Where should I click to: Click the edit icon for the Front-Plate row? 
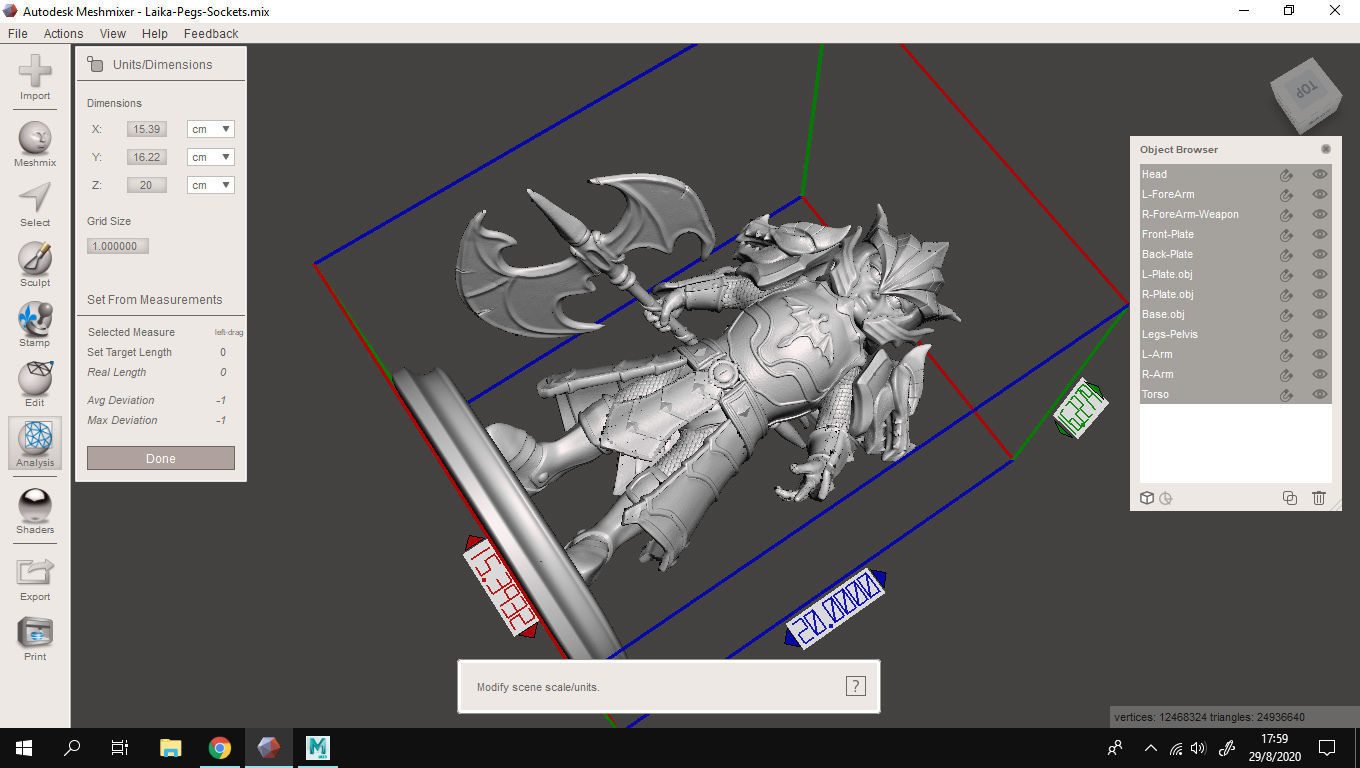pyautogui.click(x=1286, y=234)
